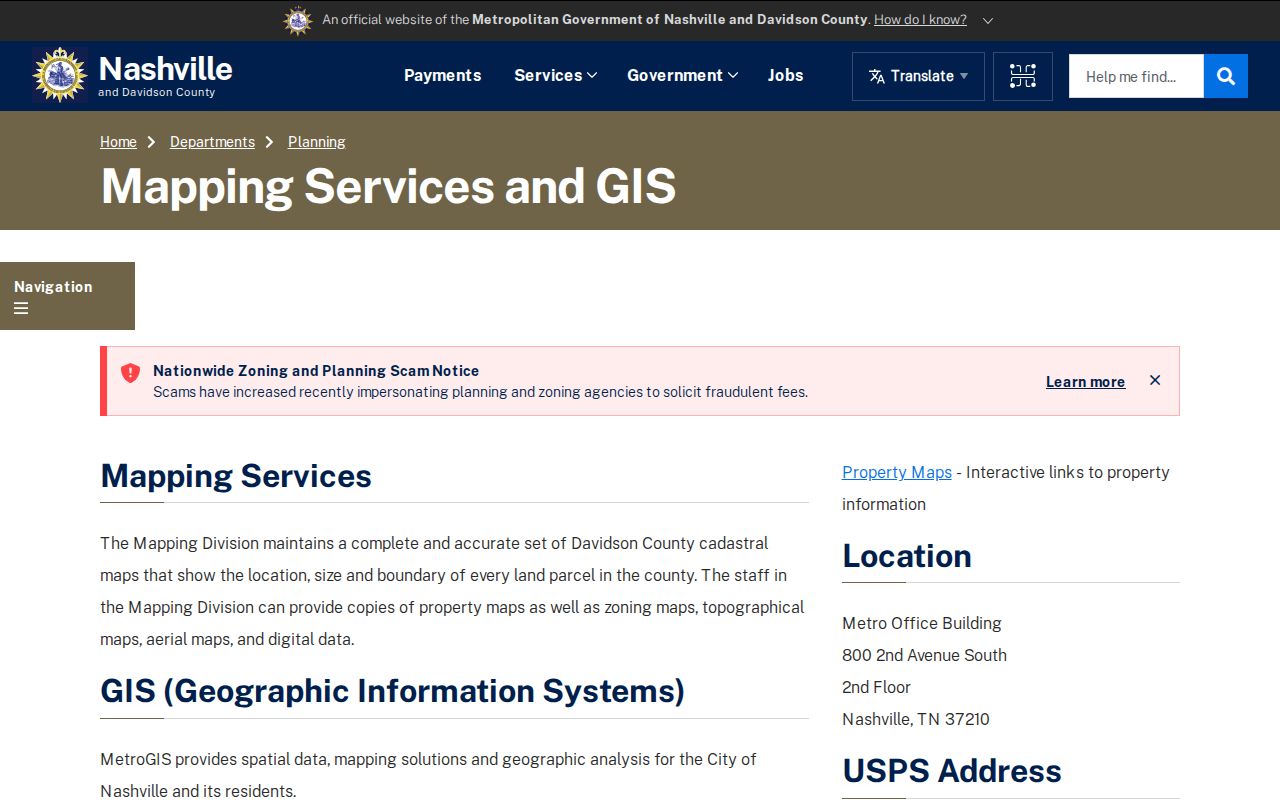Expand the Services menu

click(x=555, y=75)
